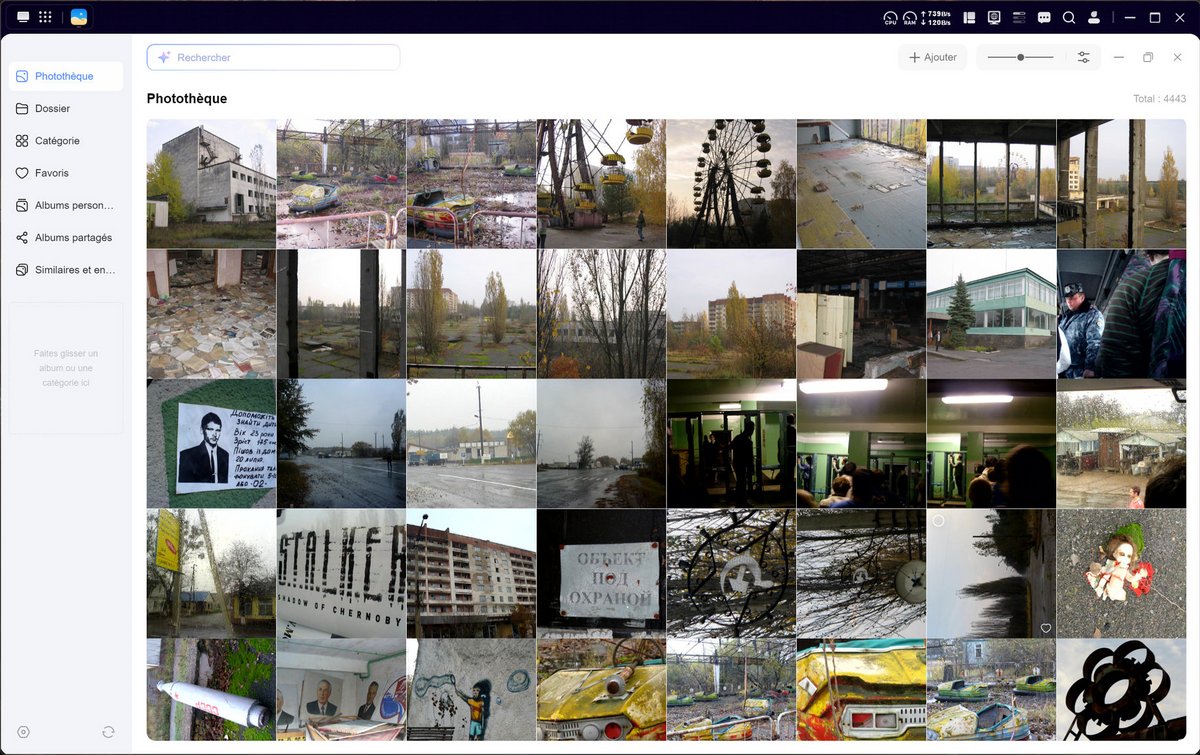
Task: Open the scattered books on floor photo
Action: (211, 314)
